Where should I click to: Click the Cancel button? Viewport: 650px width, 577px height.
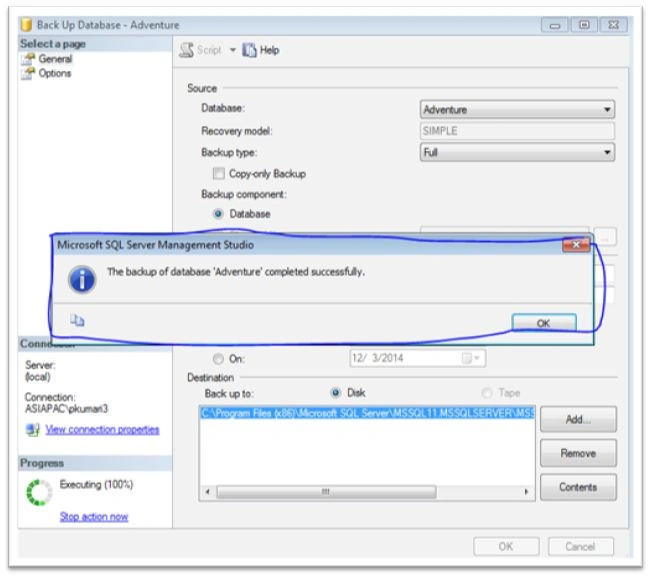pyautogui.click(x=580, y=546)
